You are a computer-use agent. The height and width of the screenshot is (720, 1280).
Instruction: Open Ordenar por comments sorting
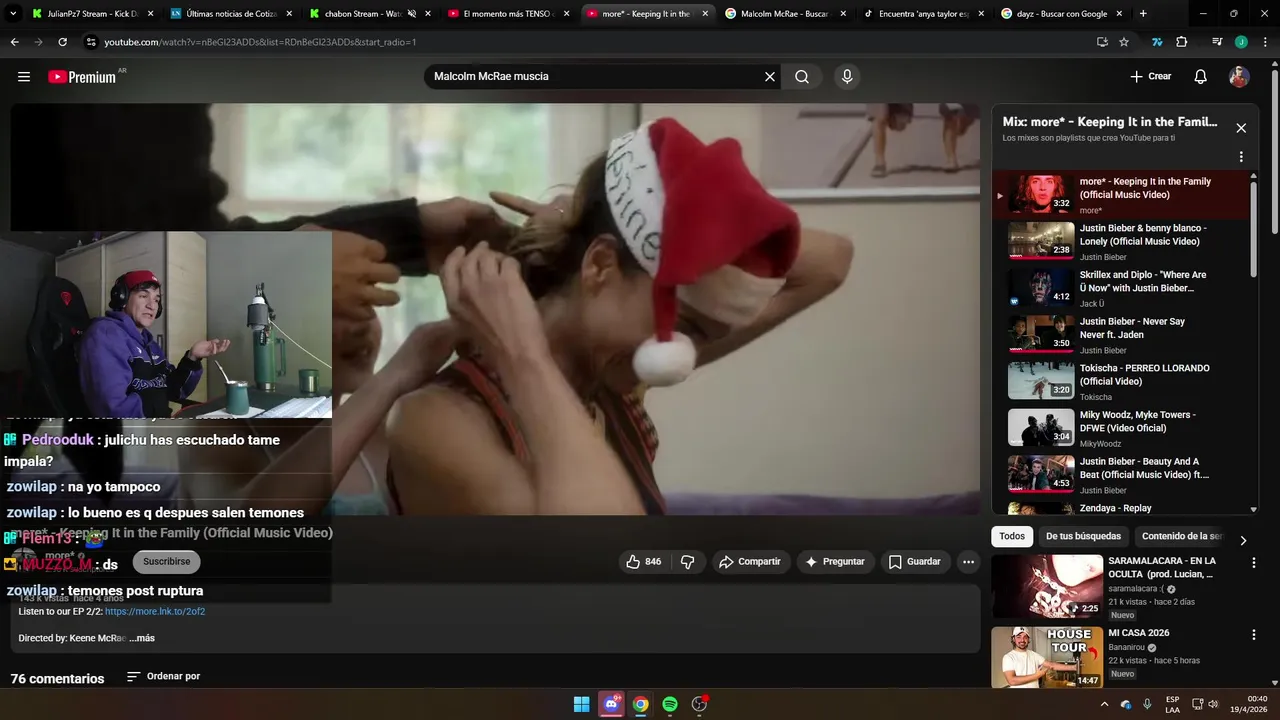click(164, 677)
